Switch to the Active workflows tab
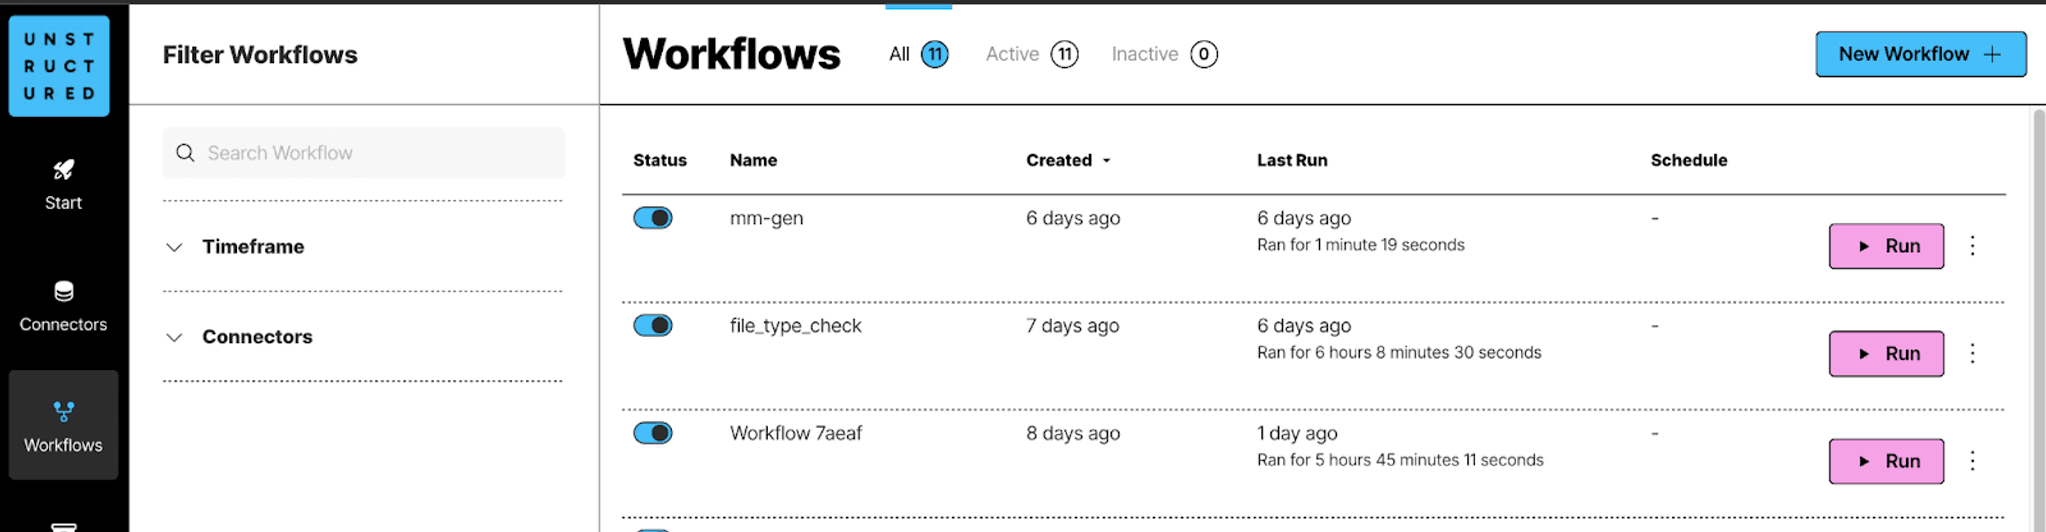Image resolution: width=2046 pixels, height=532 pixels. click(x=1031, y=54)
